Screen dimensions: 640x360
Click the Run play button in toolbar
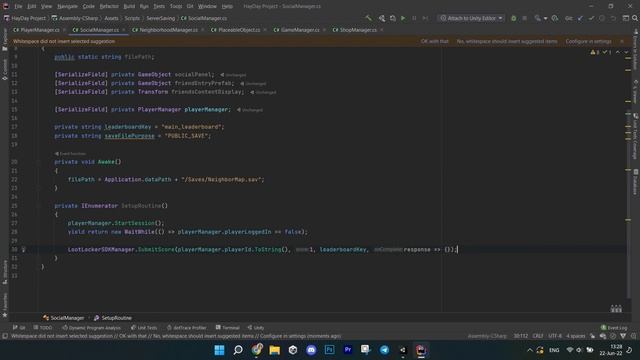pyautogui.click(x=403, y=18)
